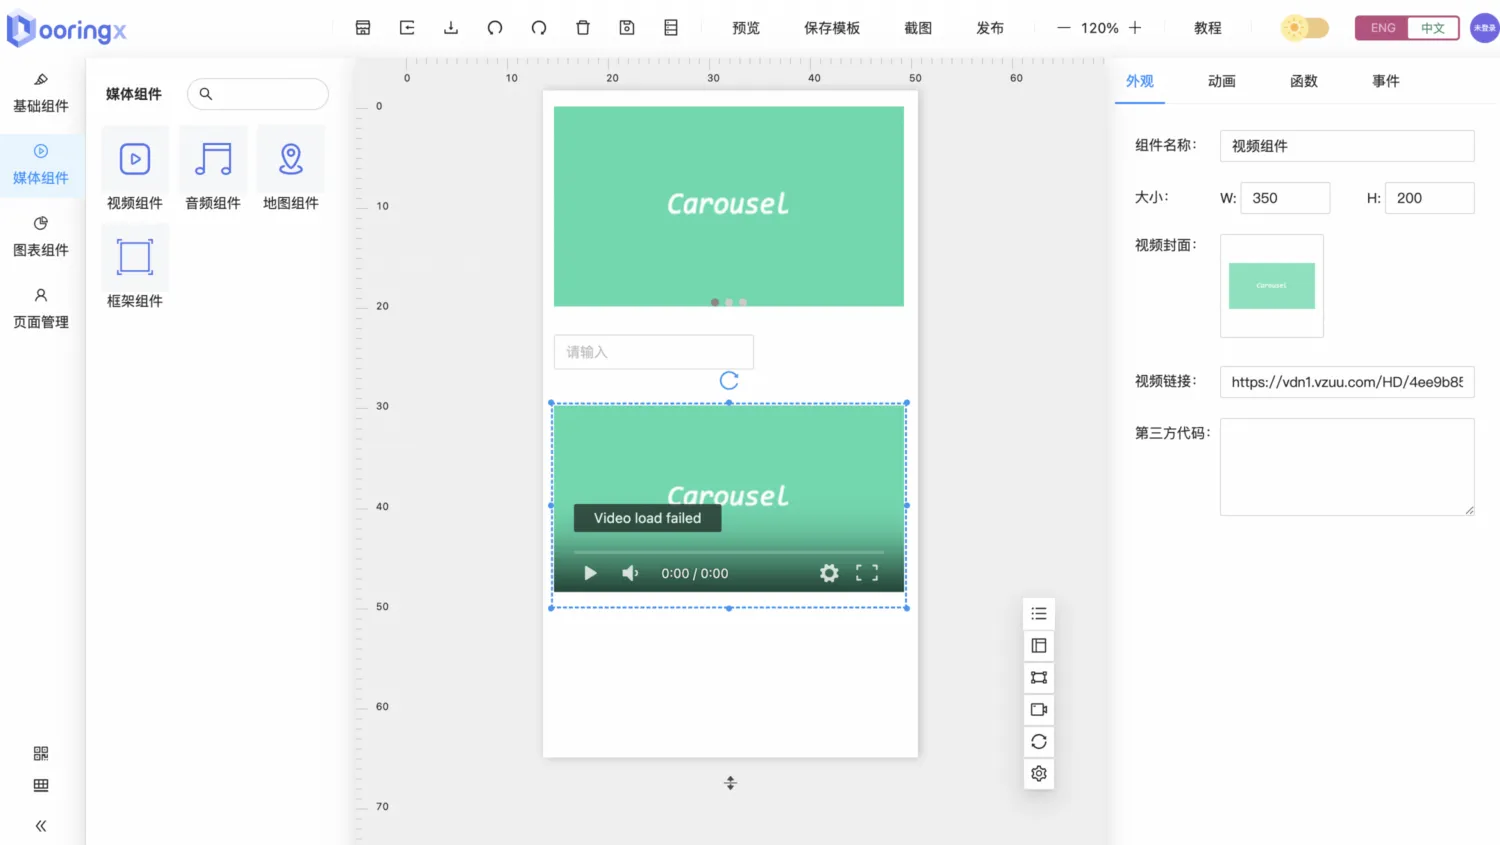The width and height of the screenshot is (1500, 845).
Task: Toggle the sun theme switch
Action: (1305, 28)
